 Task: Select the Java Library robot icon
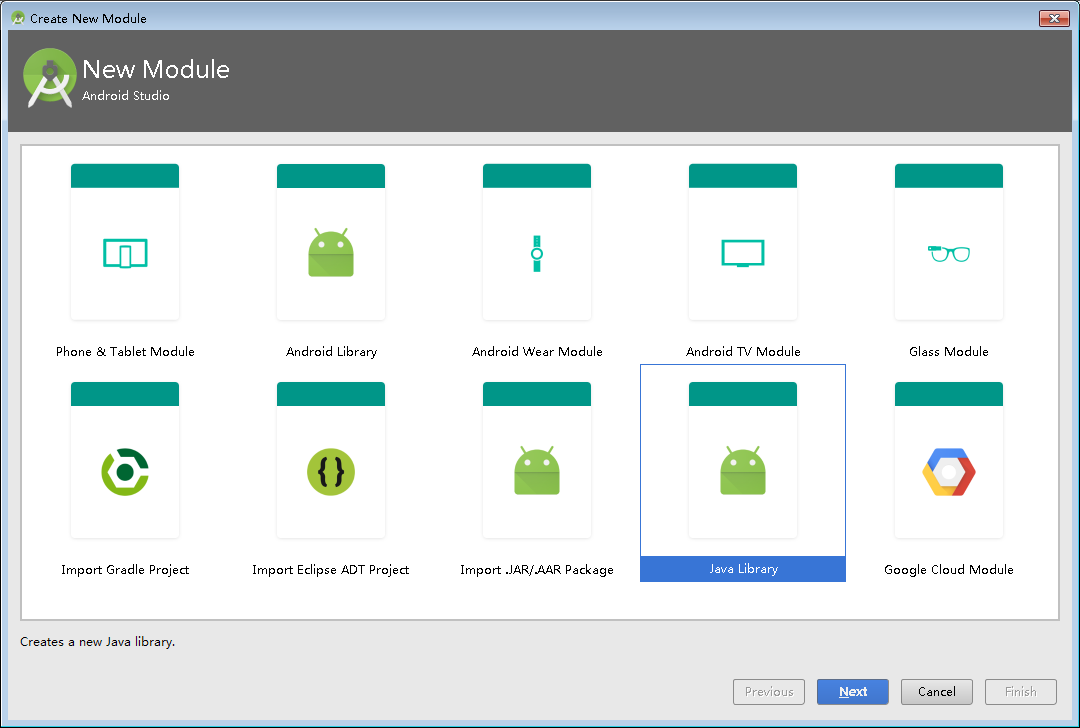(x=742, y=471)
